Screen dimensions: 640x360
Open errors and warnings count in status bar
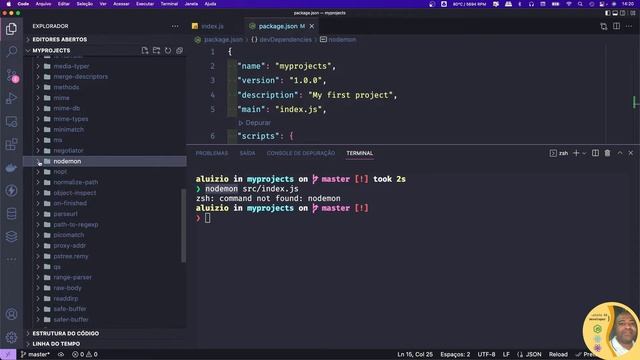point(85,354)
